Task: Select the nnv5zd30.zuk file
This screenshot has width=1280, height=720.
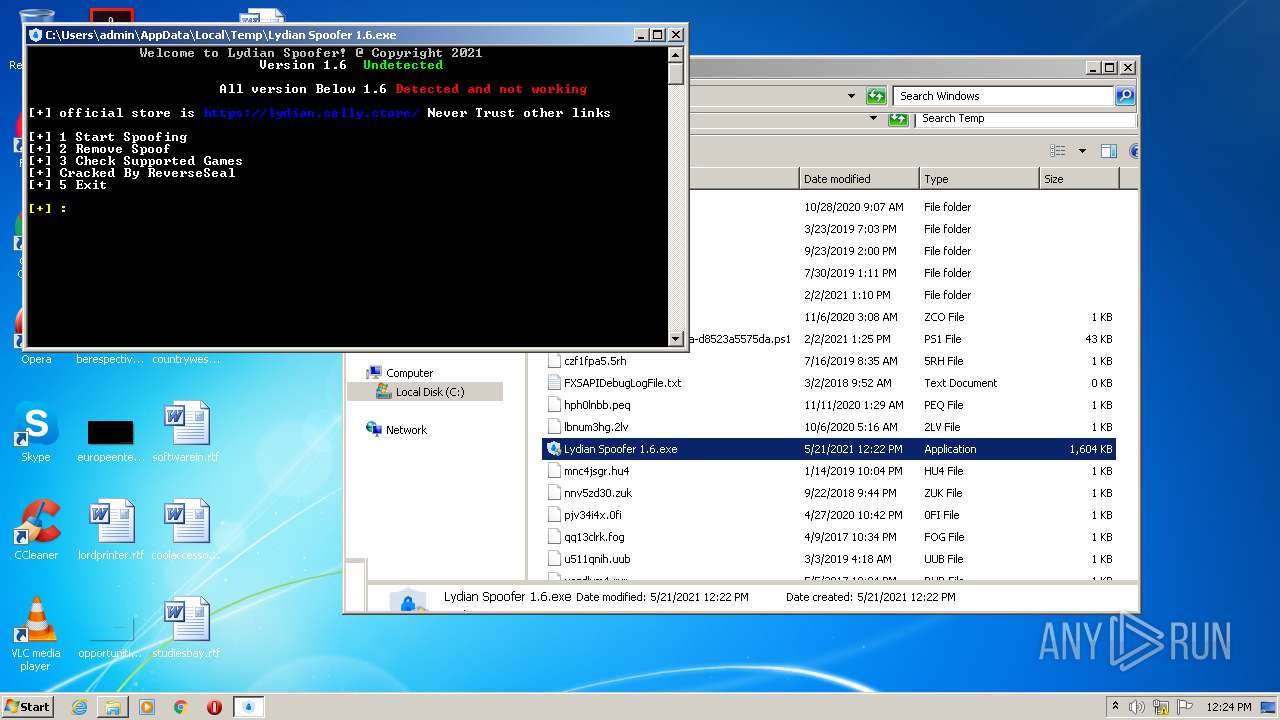Action: pos(828,493)
